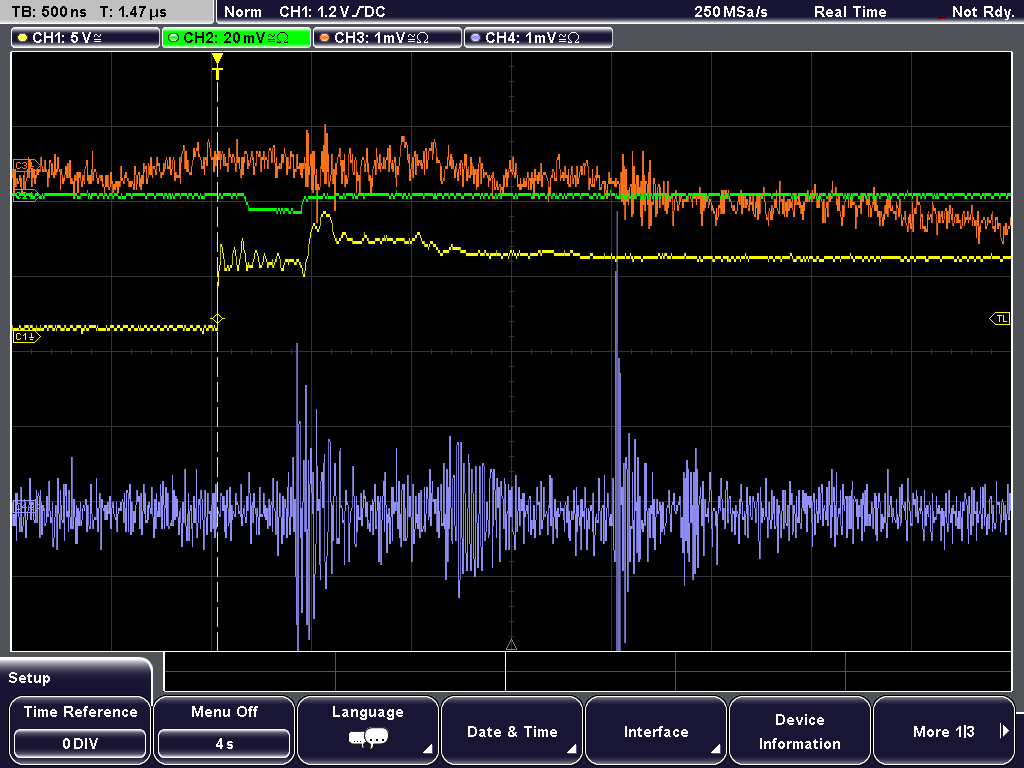Click the Real Time acquisition label
The height and width of the screenshot is (768, 1024).
click(850, 12)
